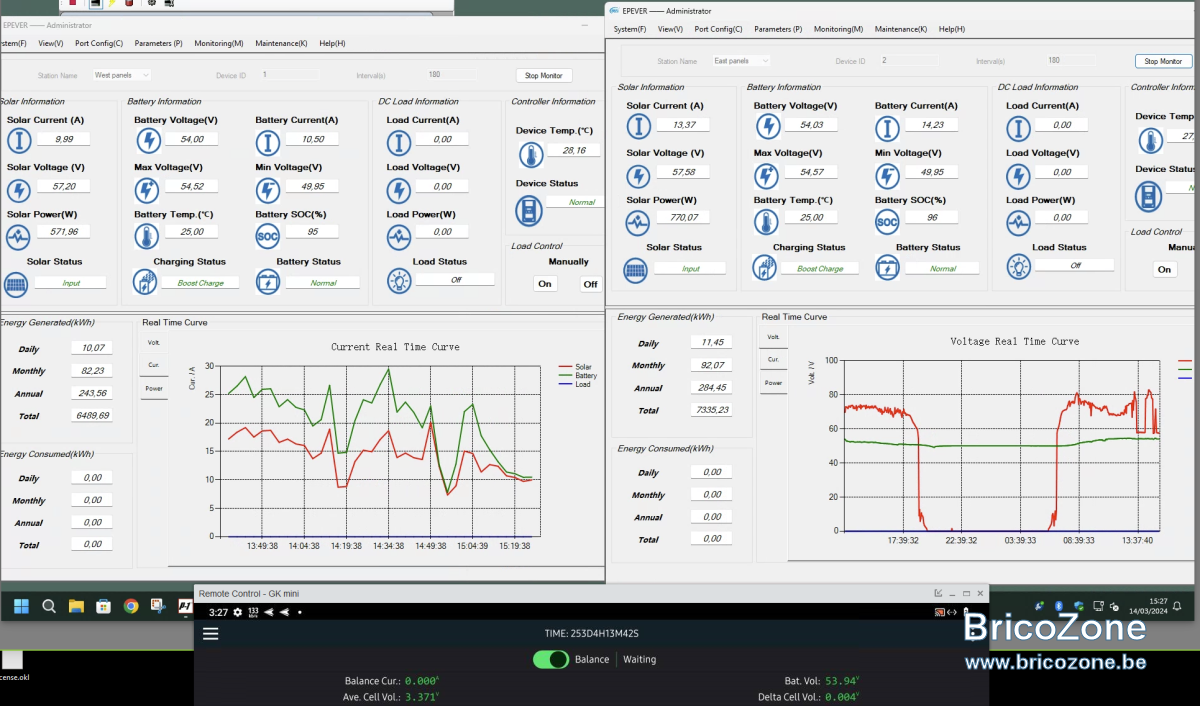The height and width of the screenshot is (706, 1200).
Task: Switch to Power curve tab in West panels window
Action: tap(154, 388)
